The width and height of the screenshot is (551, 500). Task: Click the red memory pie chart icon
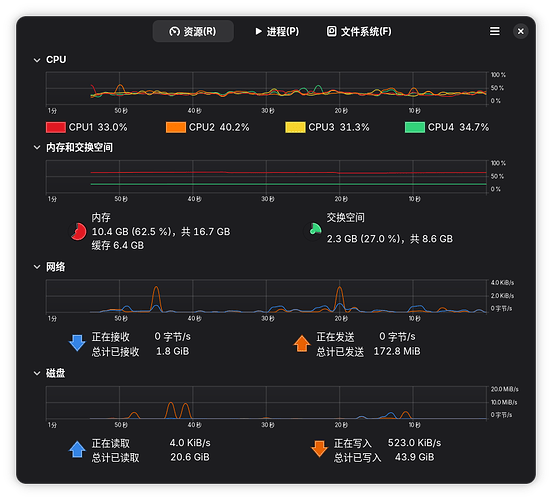78,232
